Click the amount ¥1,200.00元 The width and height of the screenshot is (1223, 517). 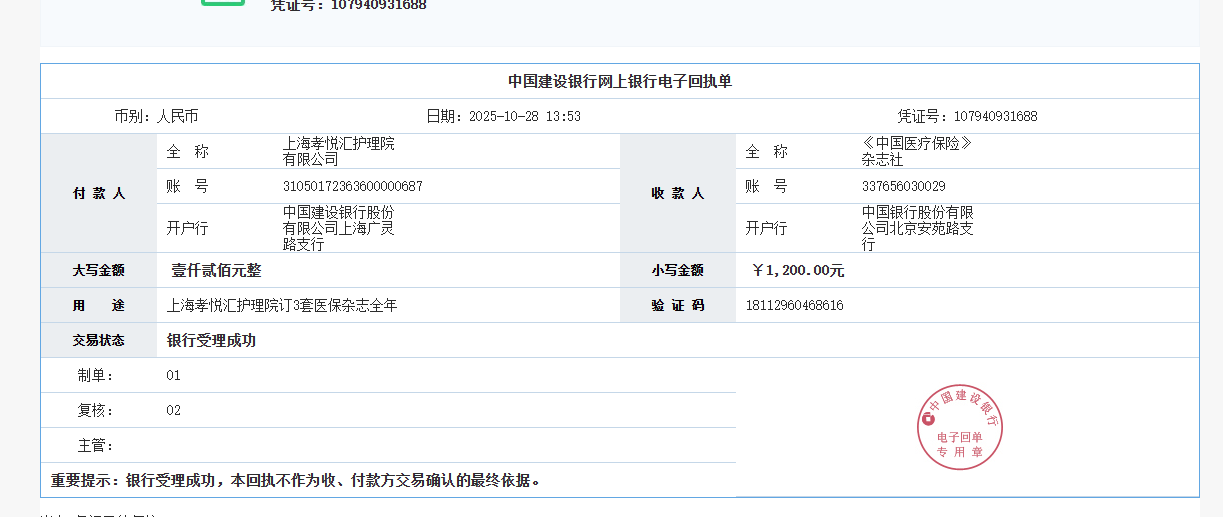[x=798, y=270]
